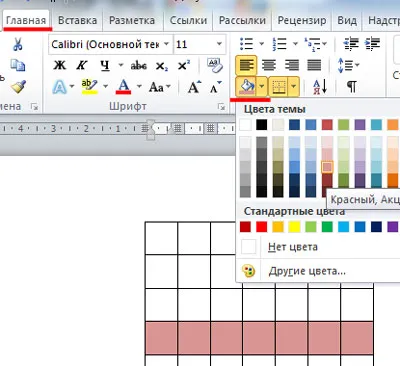Select the Format Painter brush
400x366 pixels.
click(x=18, y=87)
